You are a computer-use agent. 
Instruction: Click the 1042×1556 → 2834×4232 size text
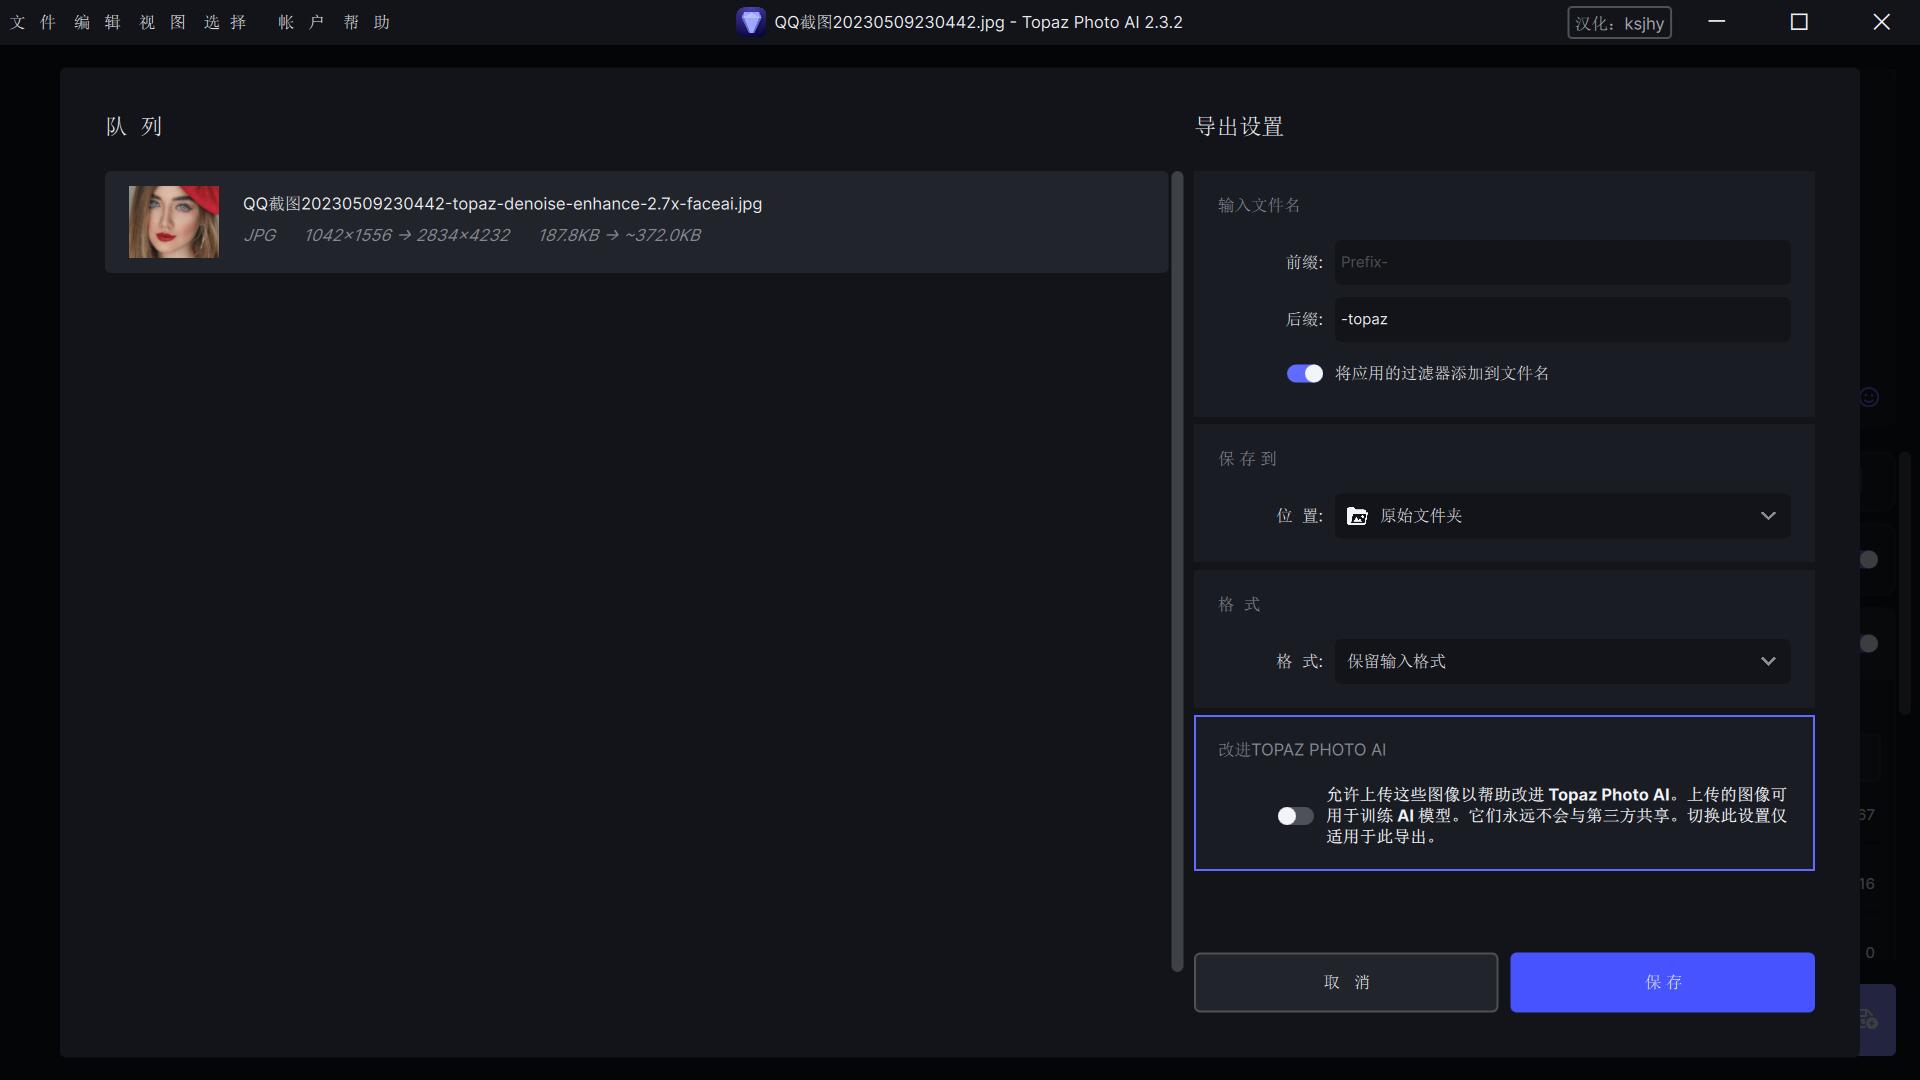407,235
